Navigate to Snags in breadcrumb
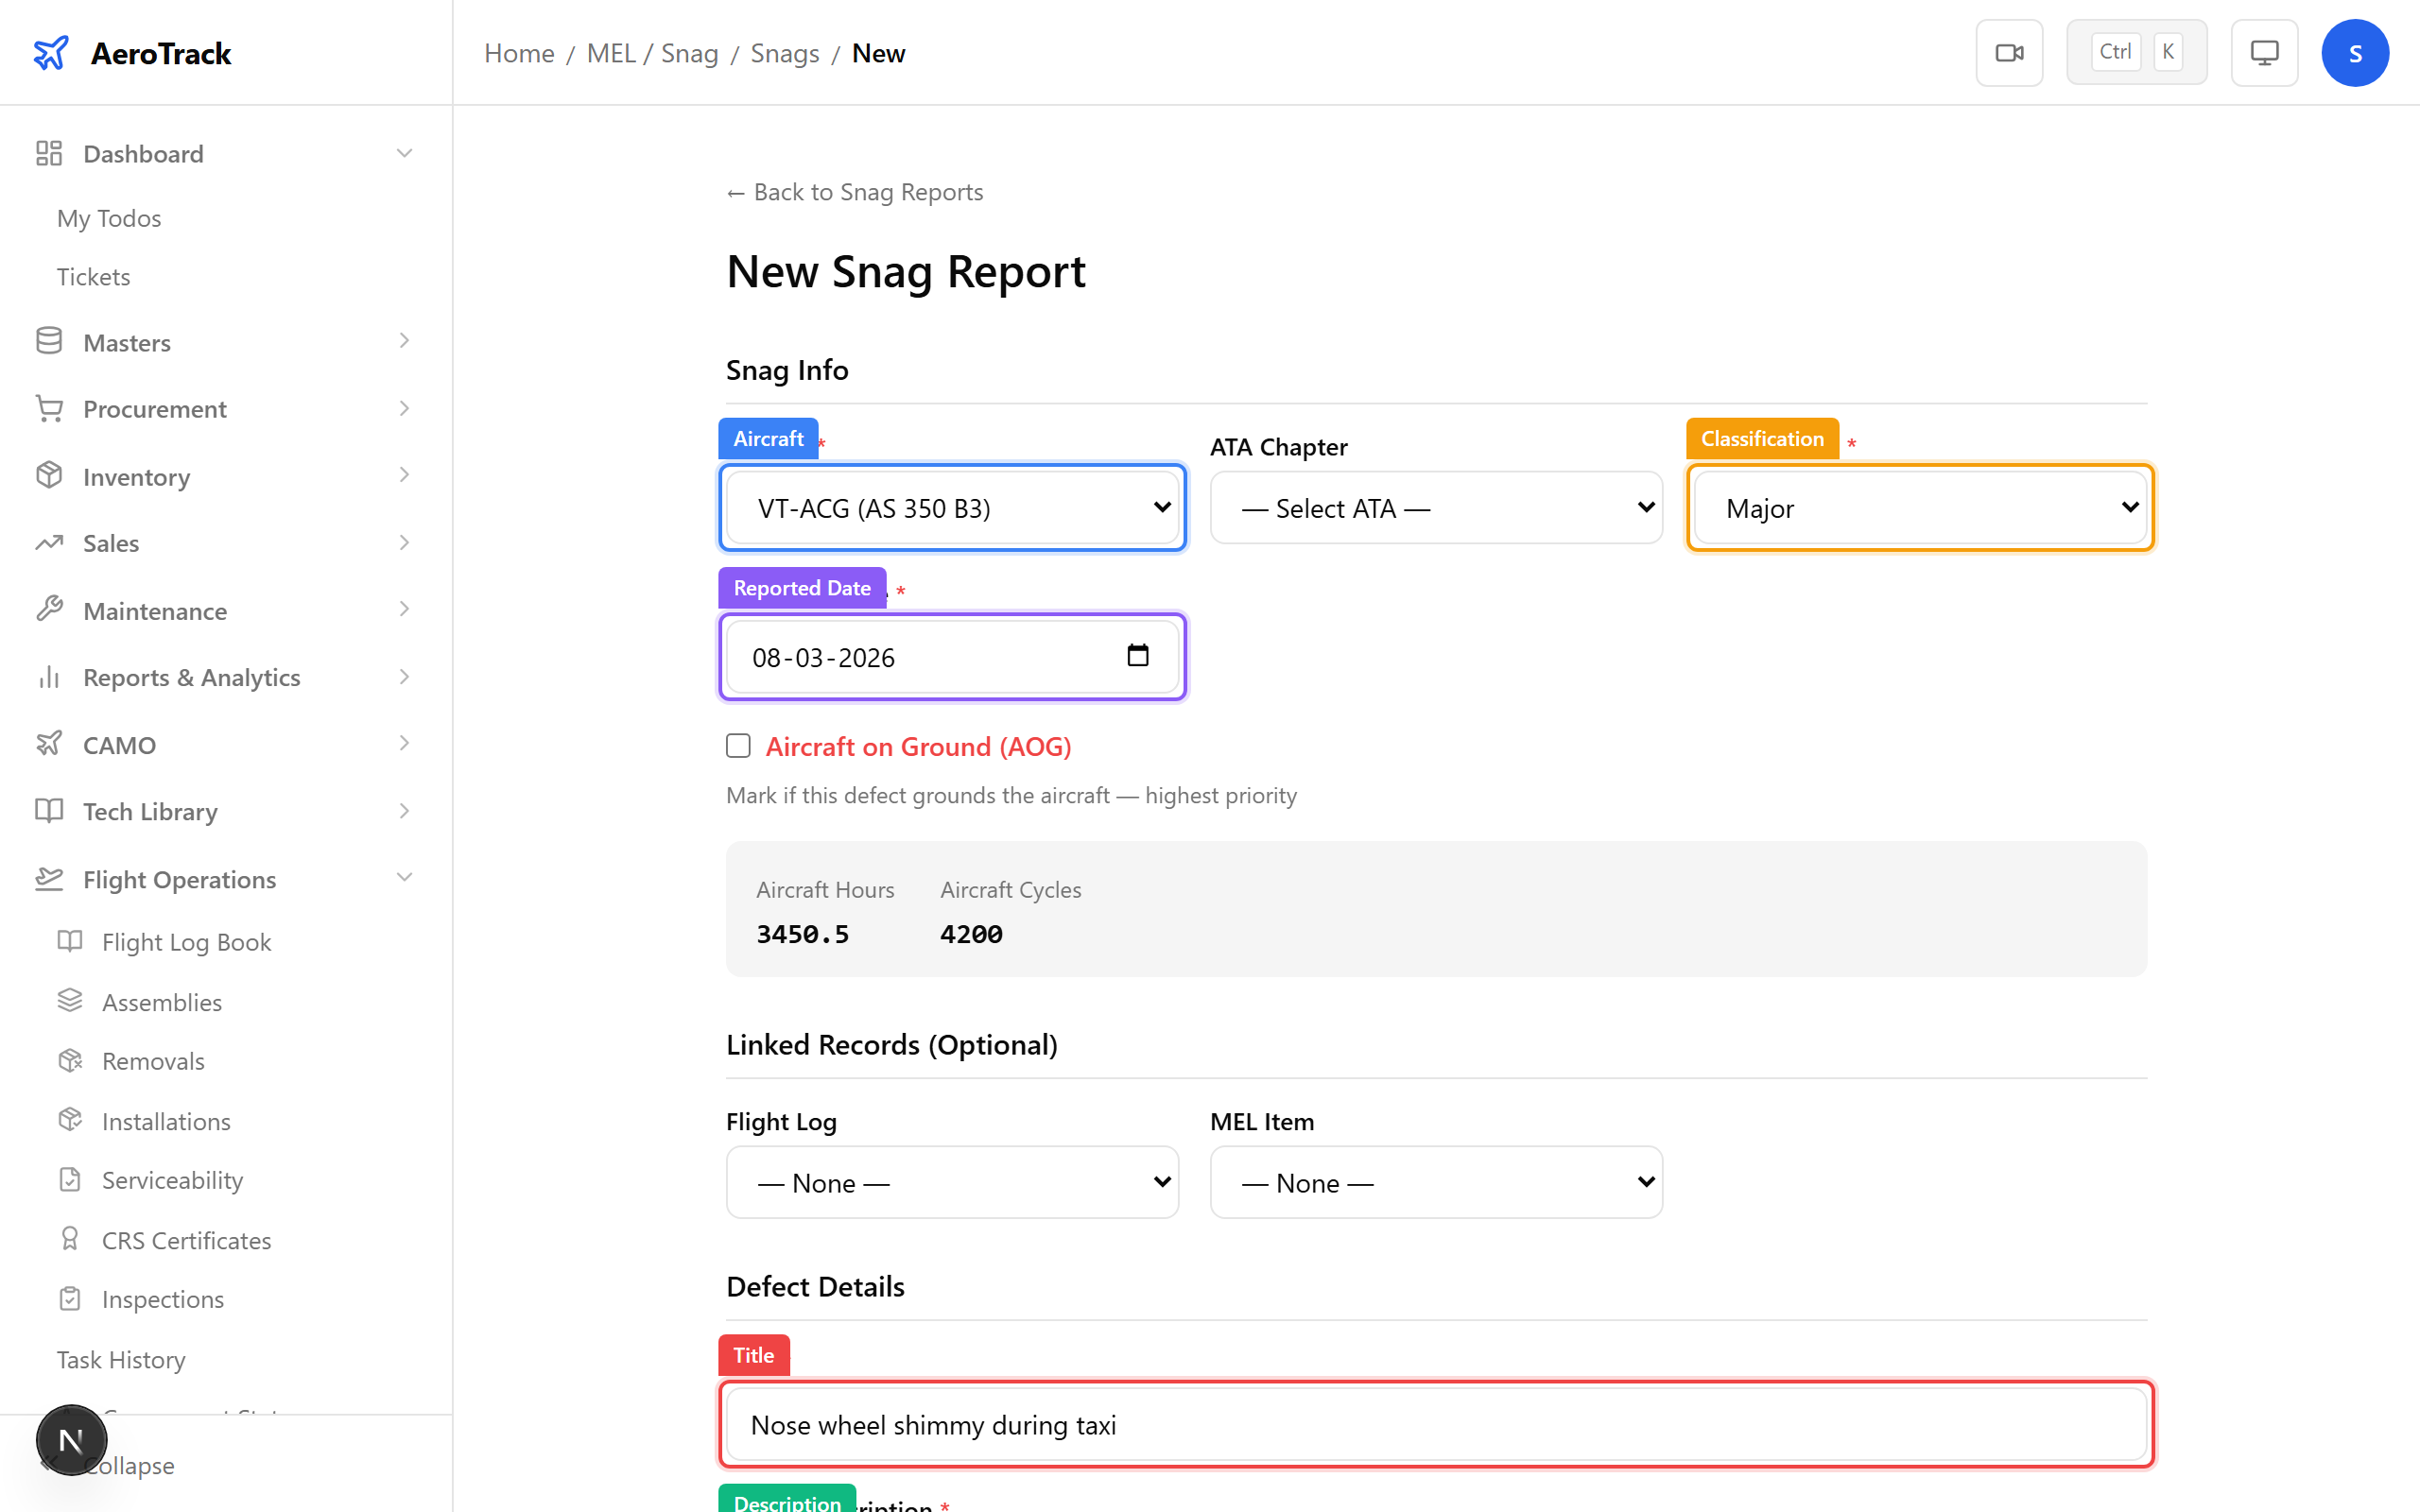Screen dimensions: 2420x1512 pos(784,52)
